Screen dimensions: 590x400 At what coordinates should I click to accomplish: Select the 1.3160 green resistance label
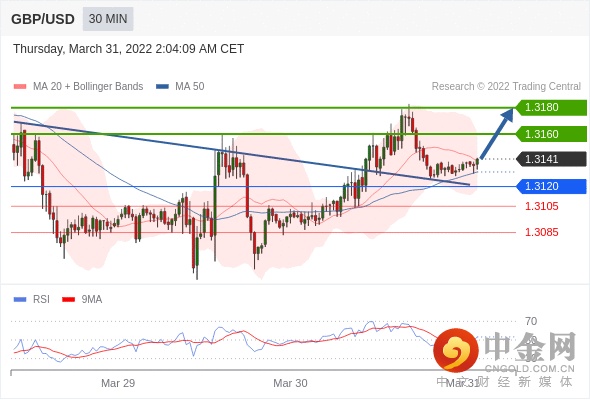[551, 134]
